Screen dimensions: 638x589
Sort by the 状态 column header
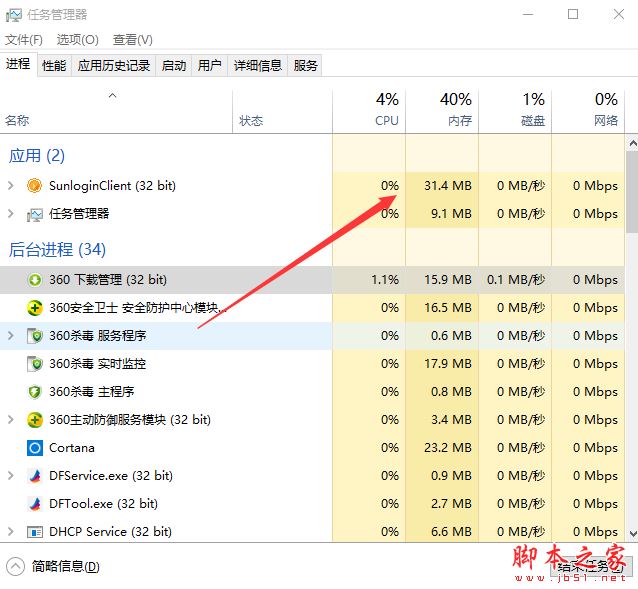point(282,111)
